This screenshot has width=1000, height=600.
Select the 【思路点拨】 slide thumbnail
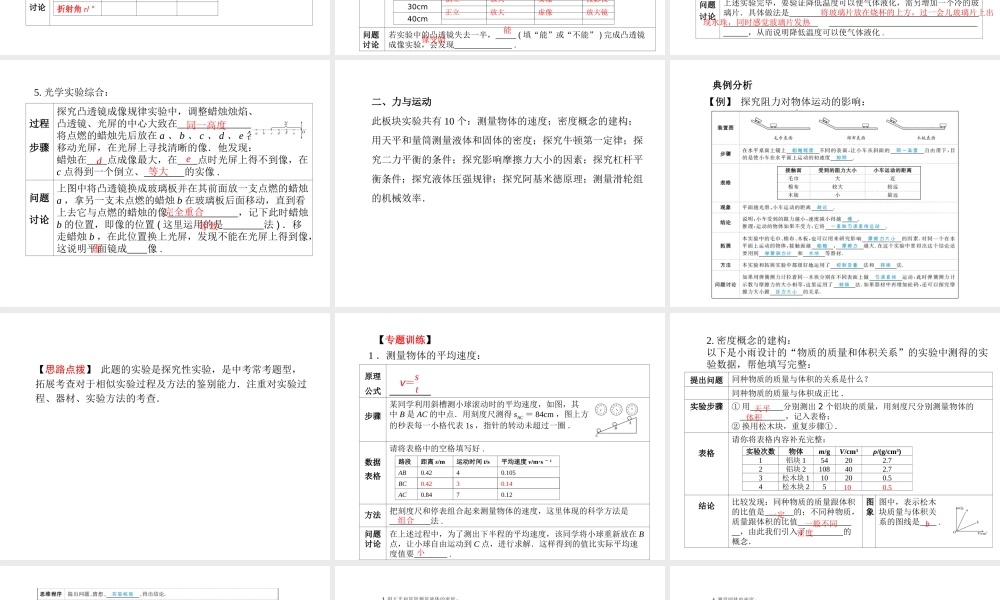[165, 436]
